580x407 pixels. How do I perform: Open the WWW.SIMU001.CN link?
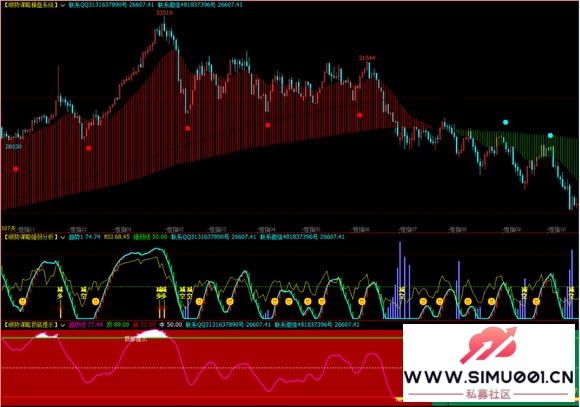point(488,377)
